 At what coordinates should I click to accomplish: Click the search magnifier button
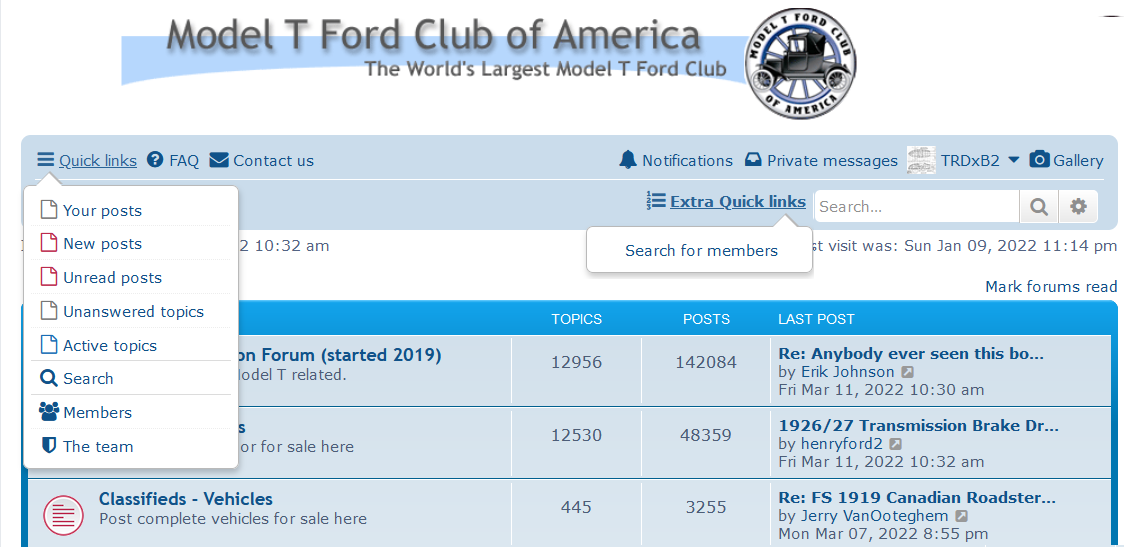tap(1039, 207)
